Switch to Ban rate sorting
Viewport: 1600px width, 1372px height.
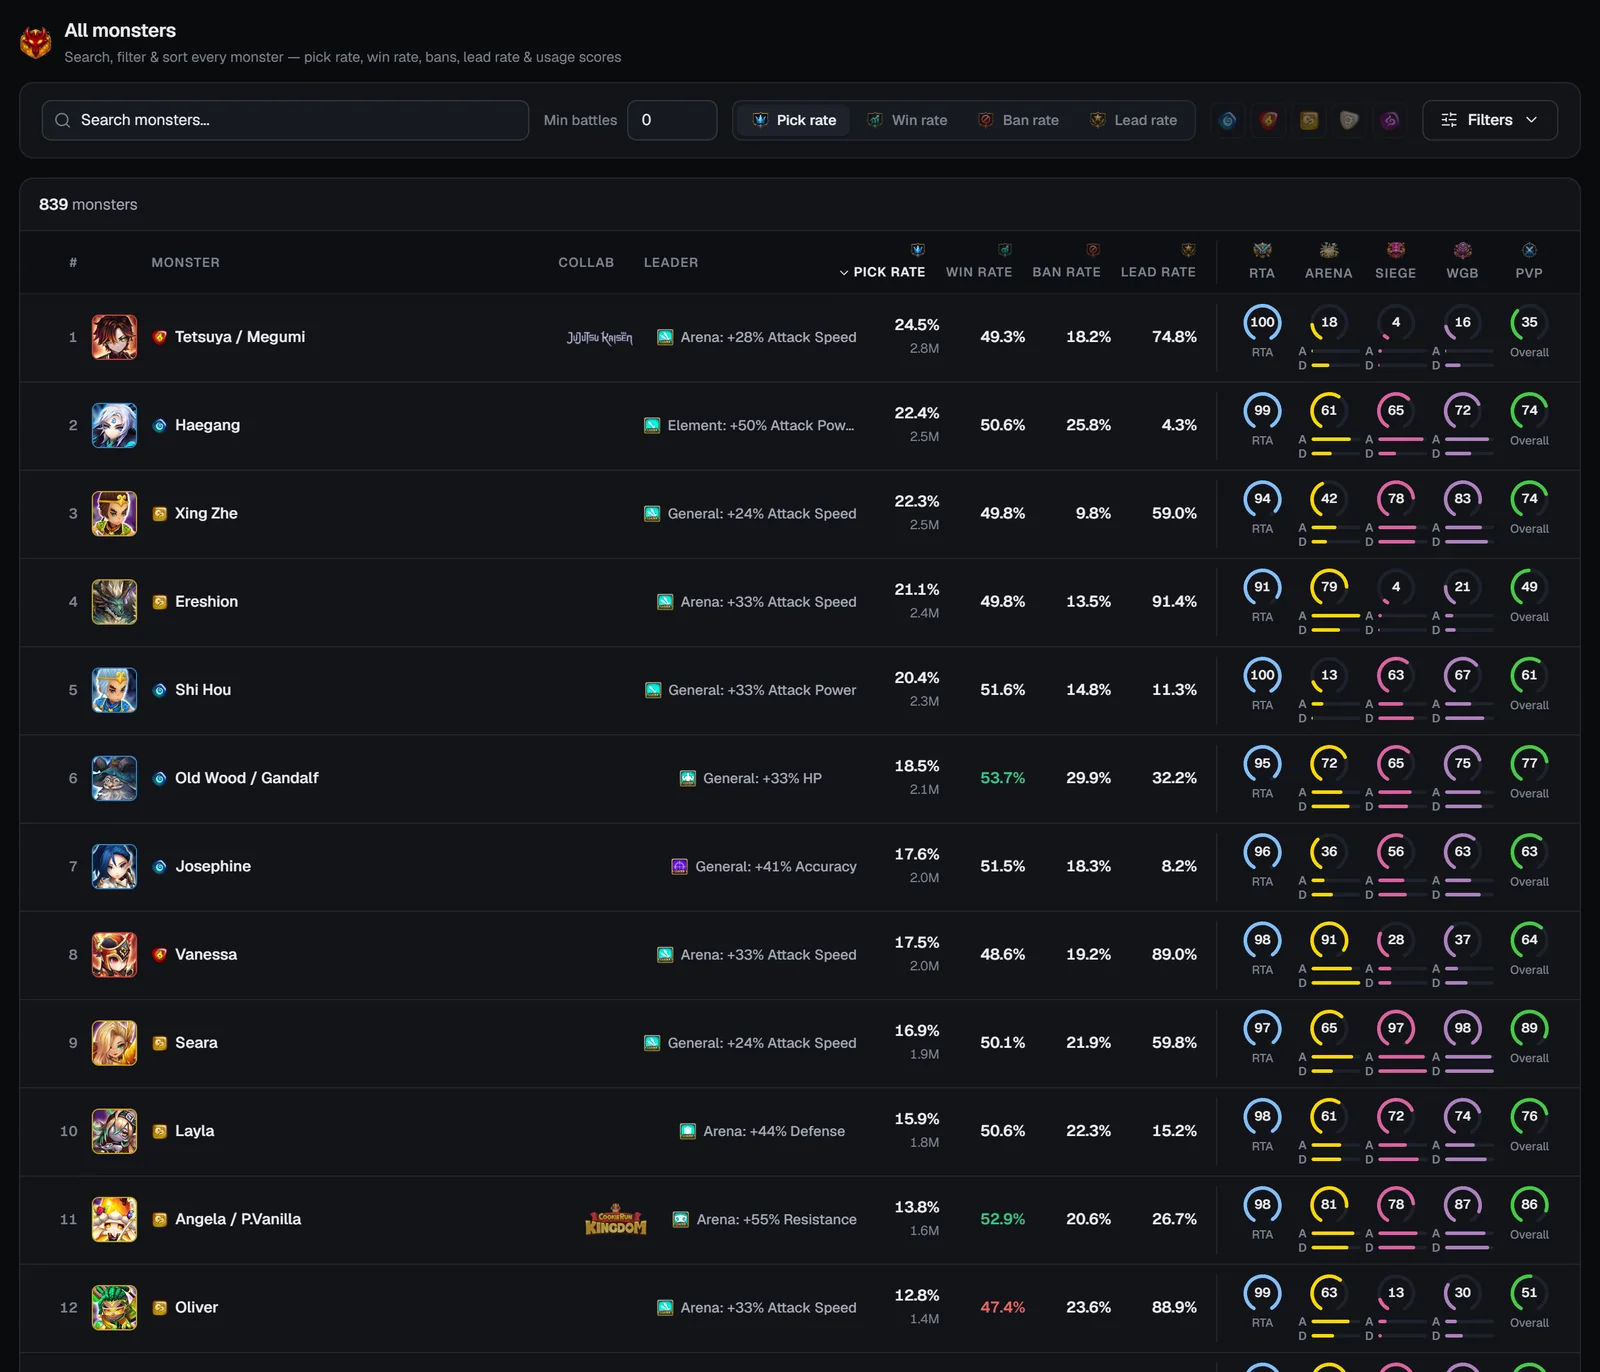pyautogui.click(x=1018, y=120)
